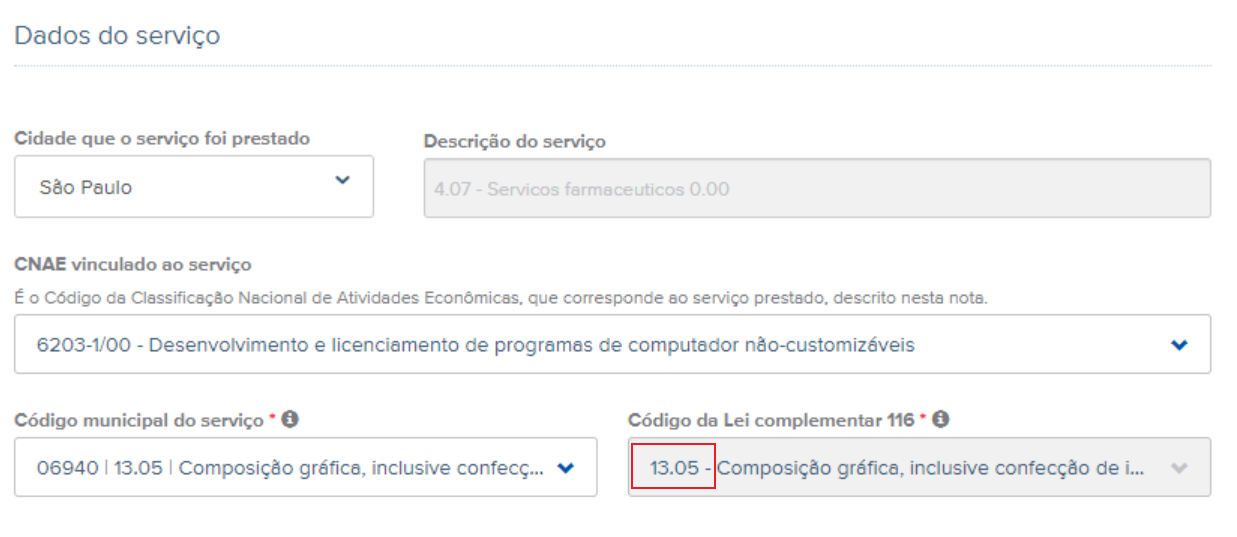Screen dimensions: 1237x537
Task: Click the CNAE vinculado ao serviço label
Action: 133,265
